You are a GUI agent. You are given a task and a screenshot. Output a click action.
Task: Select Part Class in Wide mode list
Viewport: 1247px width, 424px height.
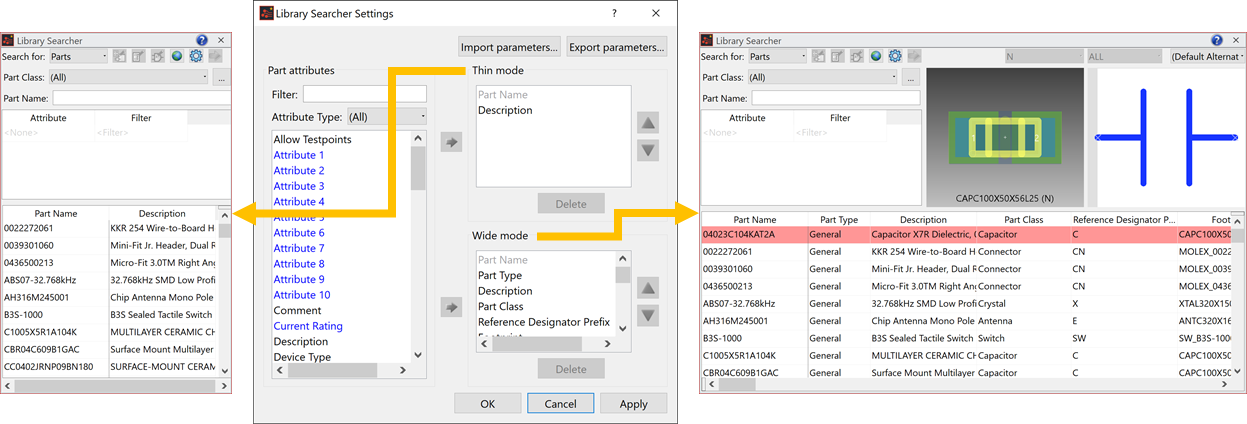click(x=500, y=306)
